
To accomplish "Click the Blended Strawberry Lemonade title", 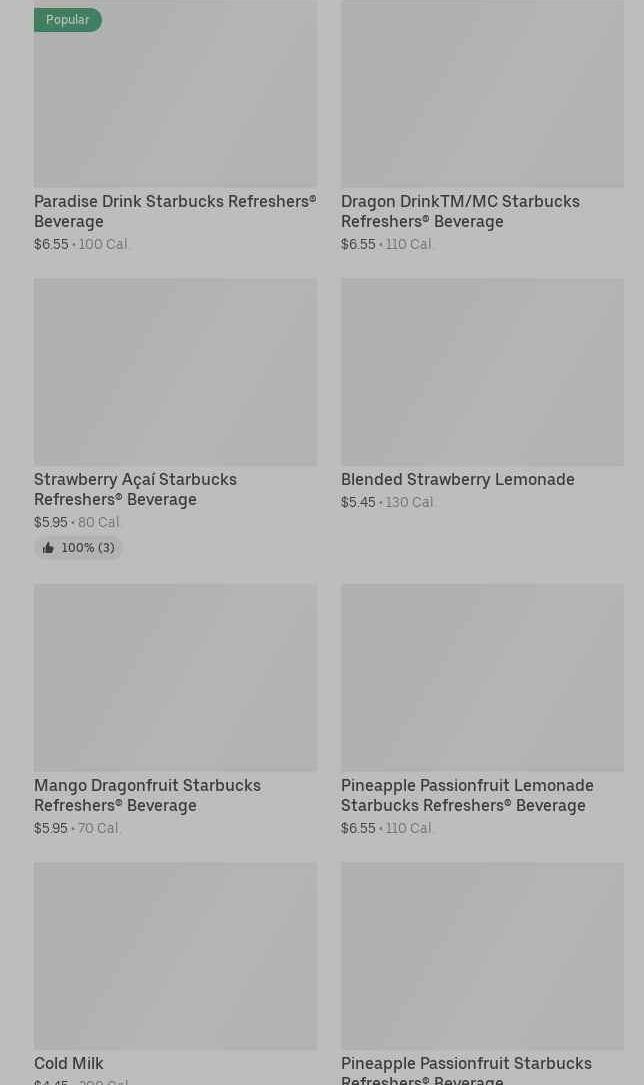I will click(458, 479).
